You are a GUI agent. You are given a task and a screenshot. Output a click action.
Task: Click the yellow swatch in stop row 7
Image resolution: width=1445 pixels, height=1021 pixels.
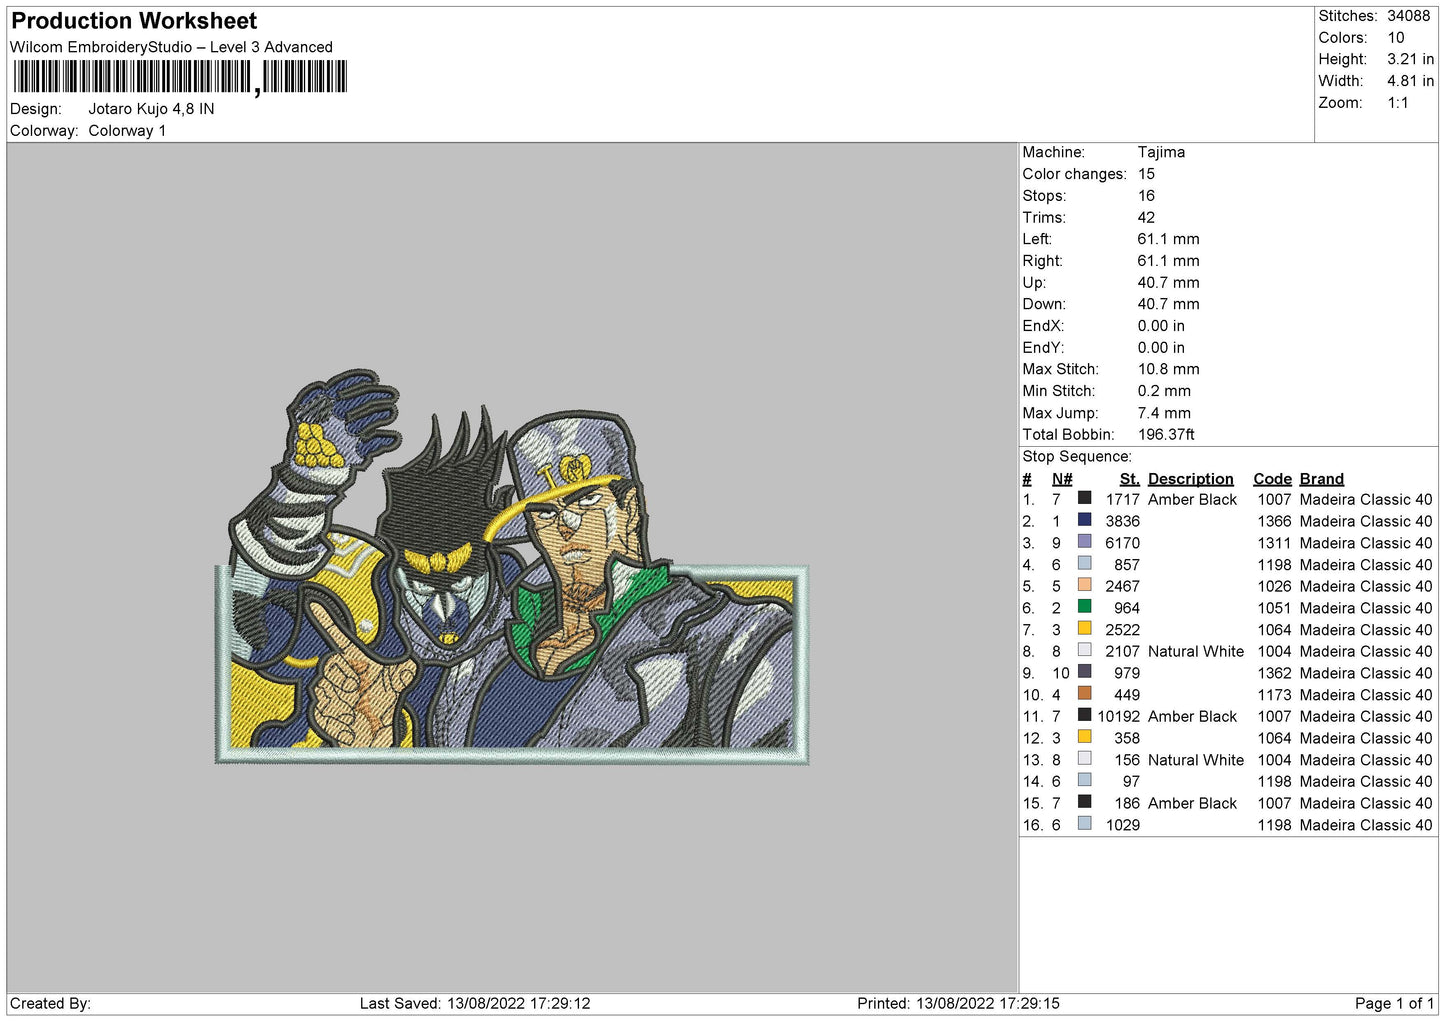pos(1084,629)
